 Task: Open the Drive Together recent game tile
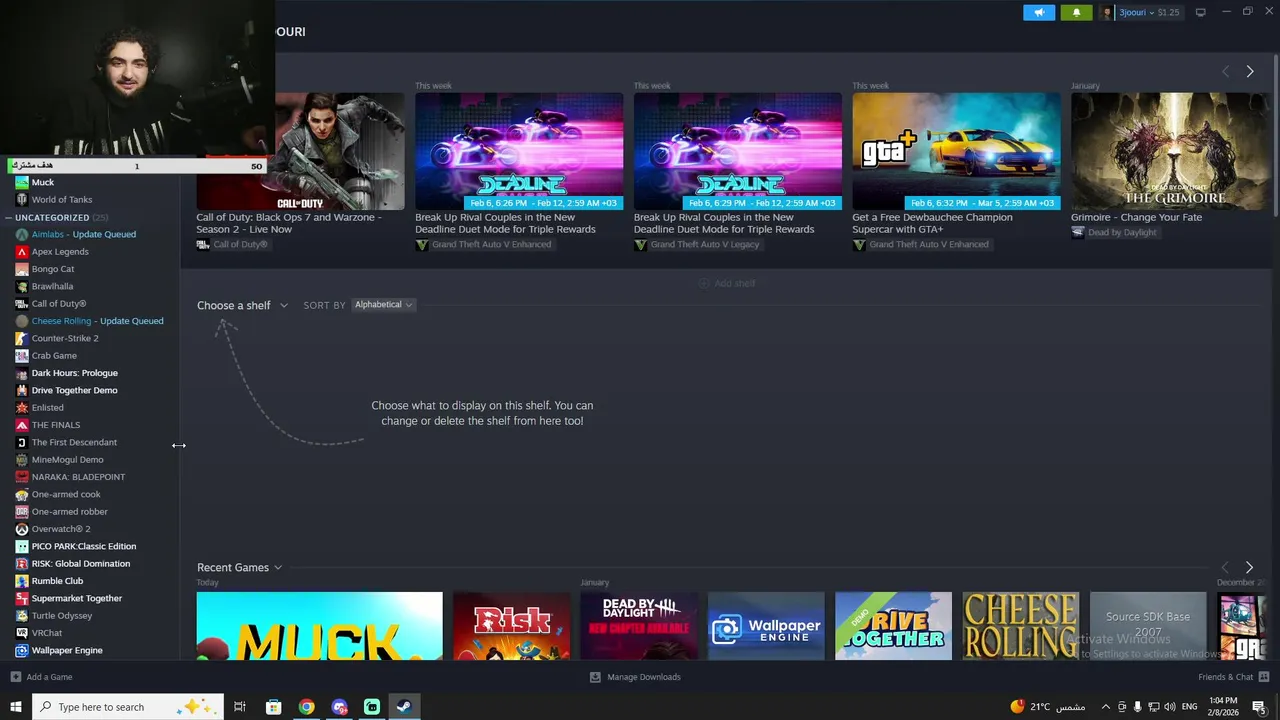tap(894, 626)
